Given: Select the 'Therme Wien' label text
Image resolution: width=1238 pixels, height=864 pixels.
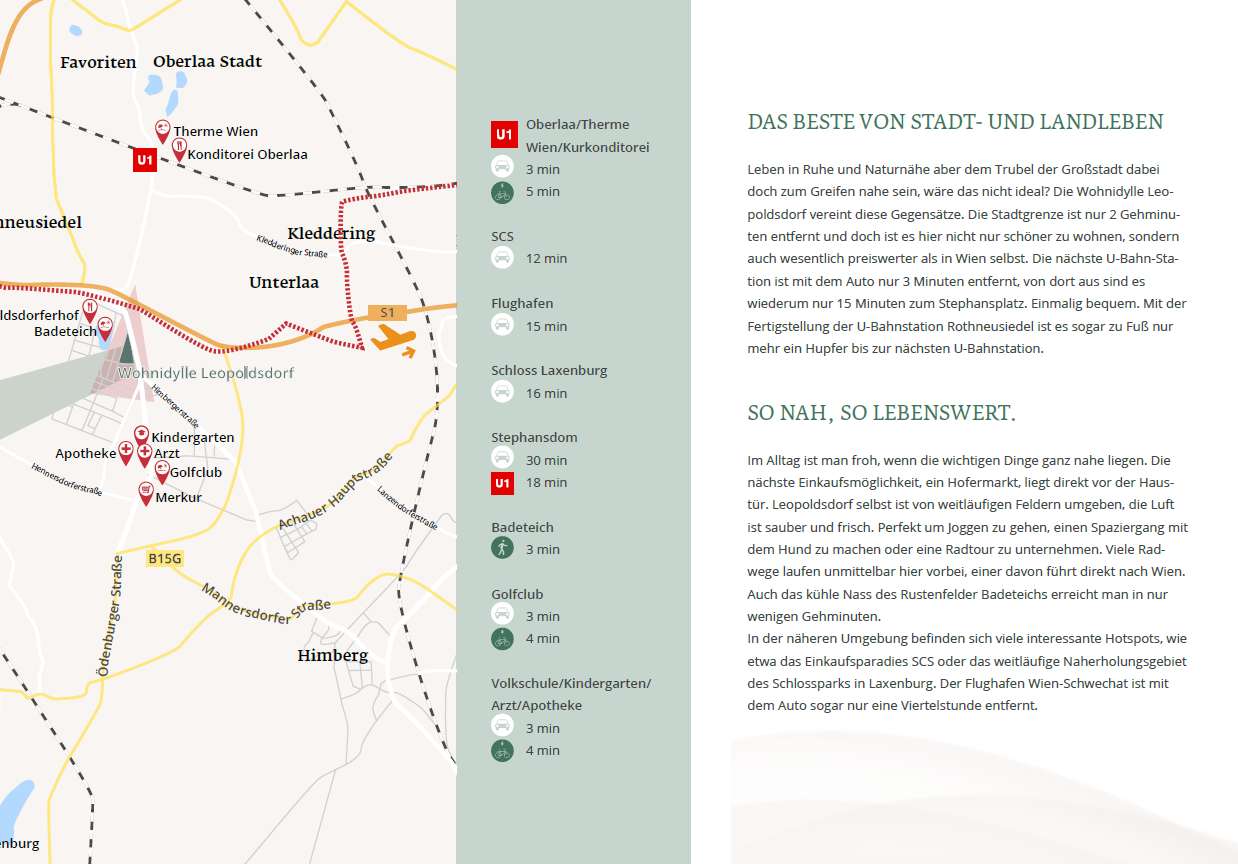Looking at the screenshot, I should [216, 131].
